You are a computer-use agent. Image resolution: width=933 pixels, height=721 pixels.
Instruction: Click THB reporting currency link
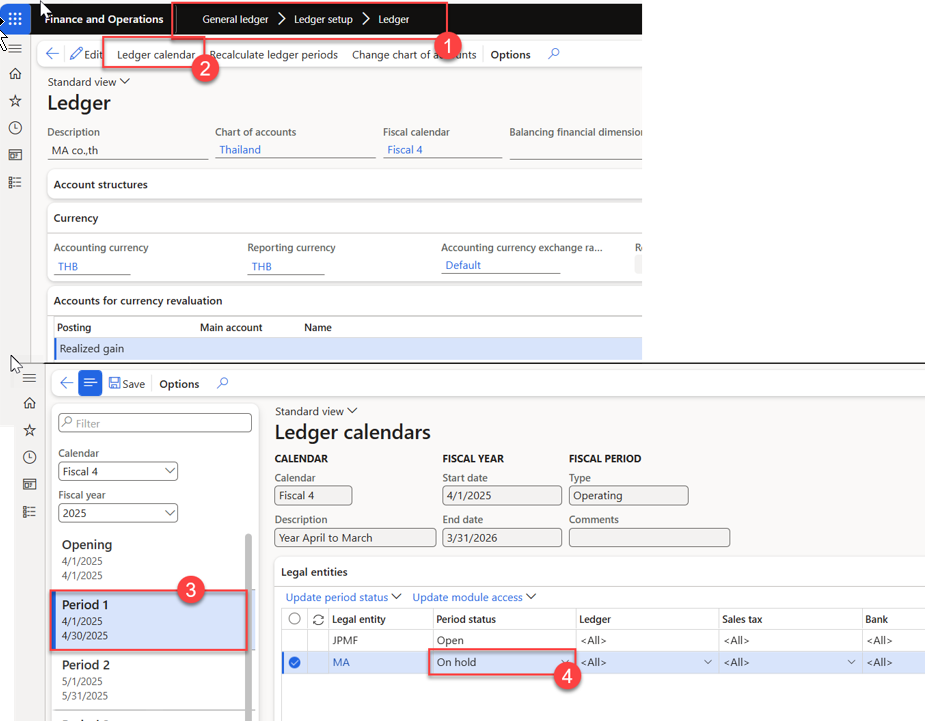point(261,267)
